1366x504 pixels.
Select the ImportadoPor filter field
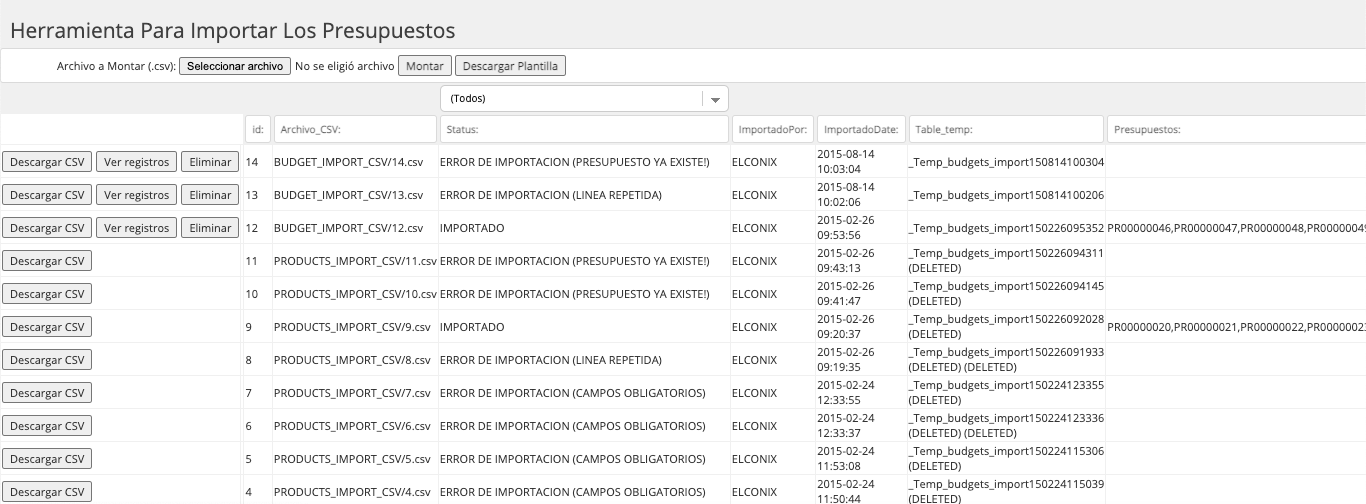773,129
